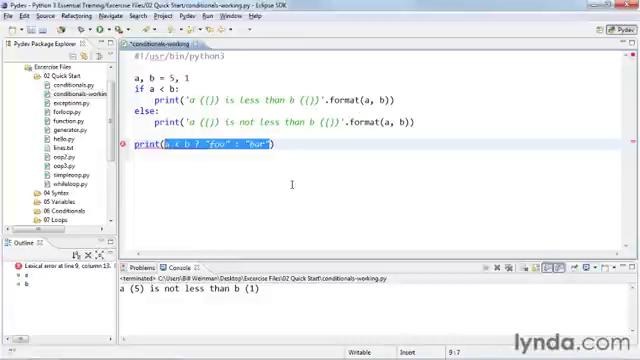The width and height of the screenshot is (640, 360).
Task: Open the External Tools dropdown arrow
Action: [128, 30]
